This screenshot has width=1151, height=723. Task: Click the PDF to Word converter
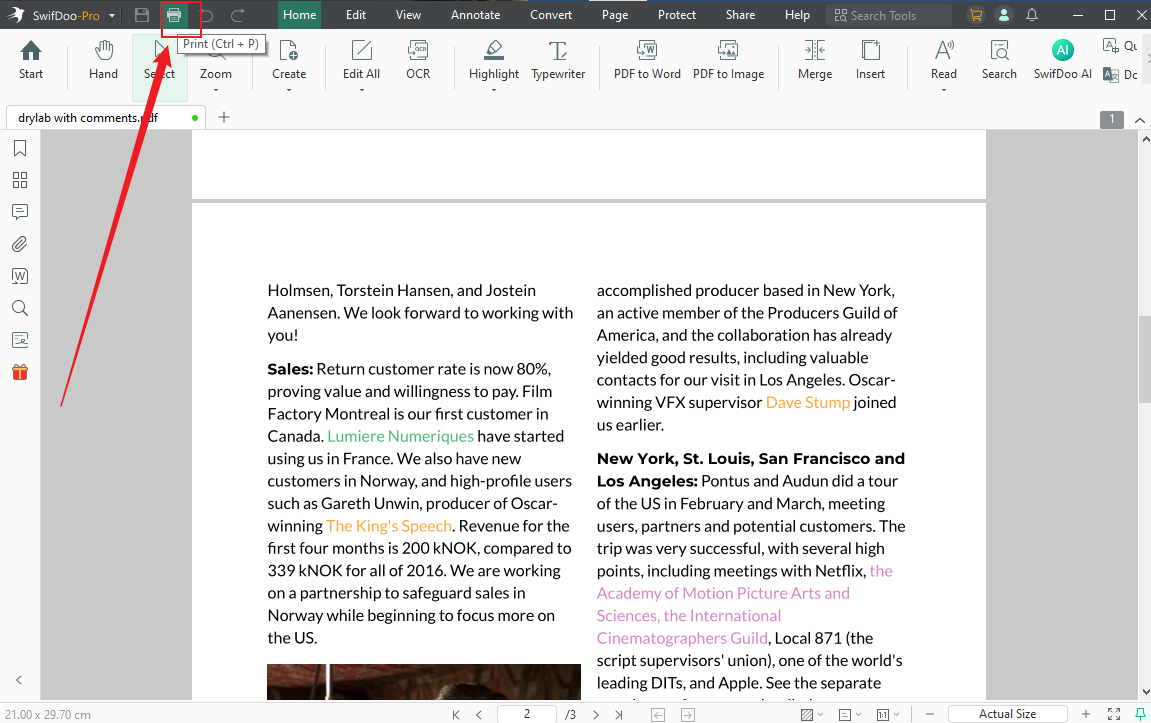coord(647,60)
